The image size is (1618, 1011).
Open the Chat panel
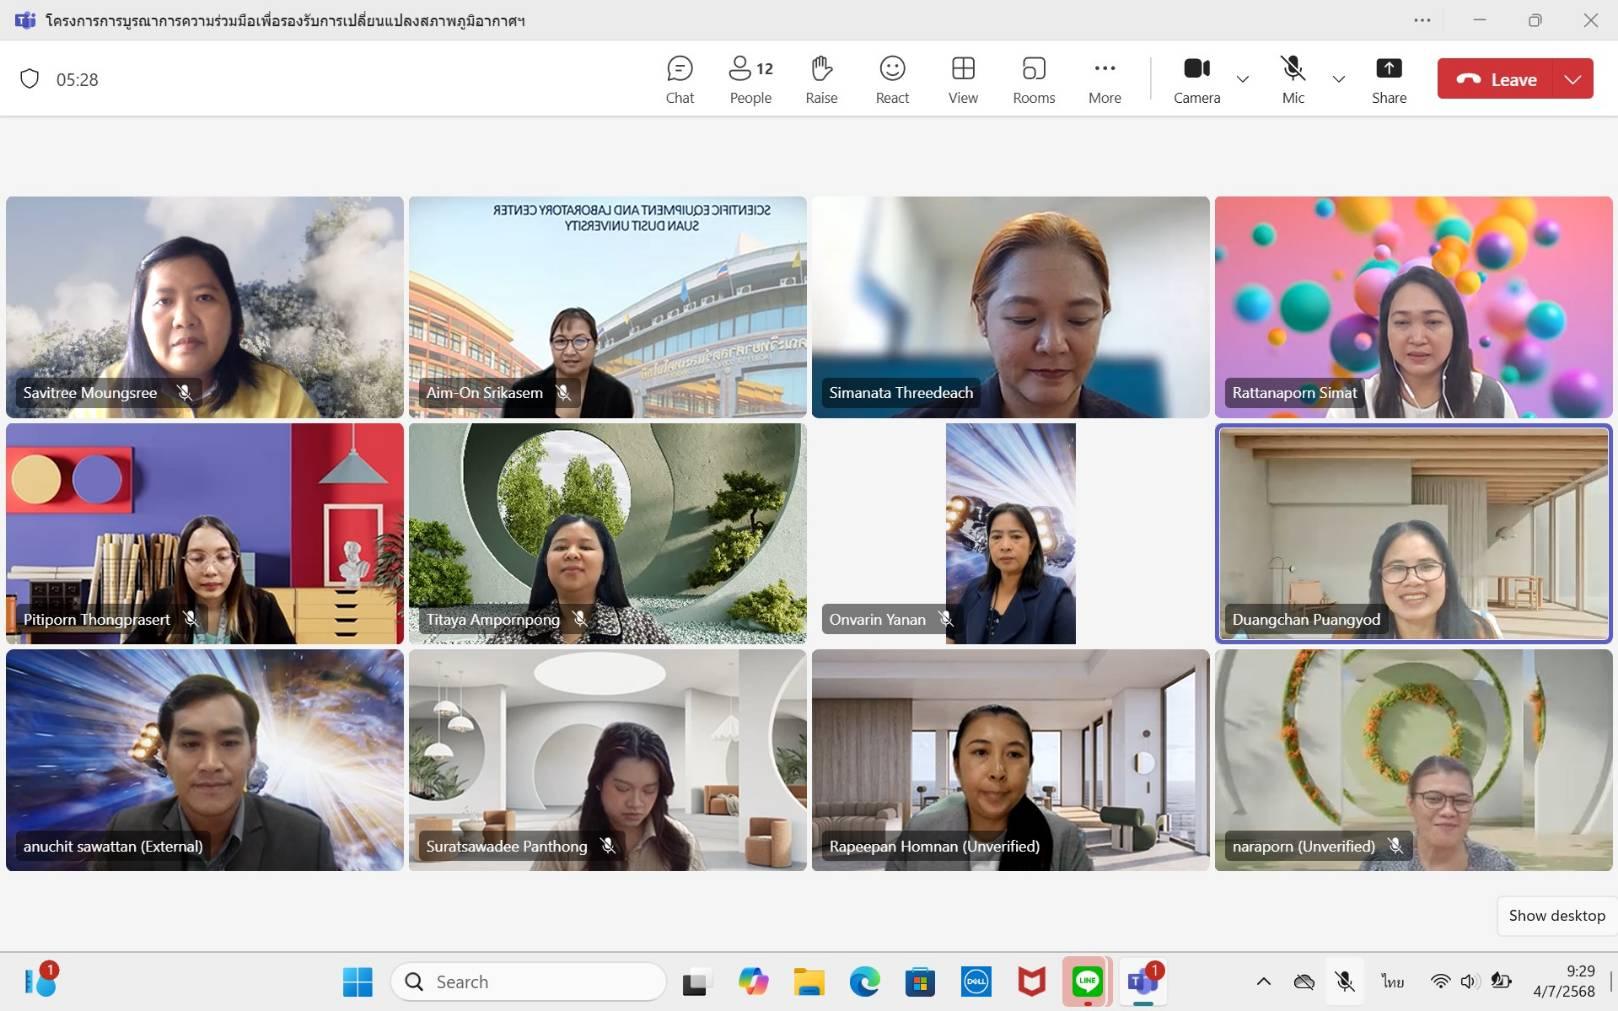click(x=680, y=79)
